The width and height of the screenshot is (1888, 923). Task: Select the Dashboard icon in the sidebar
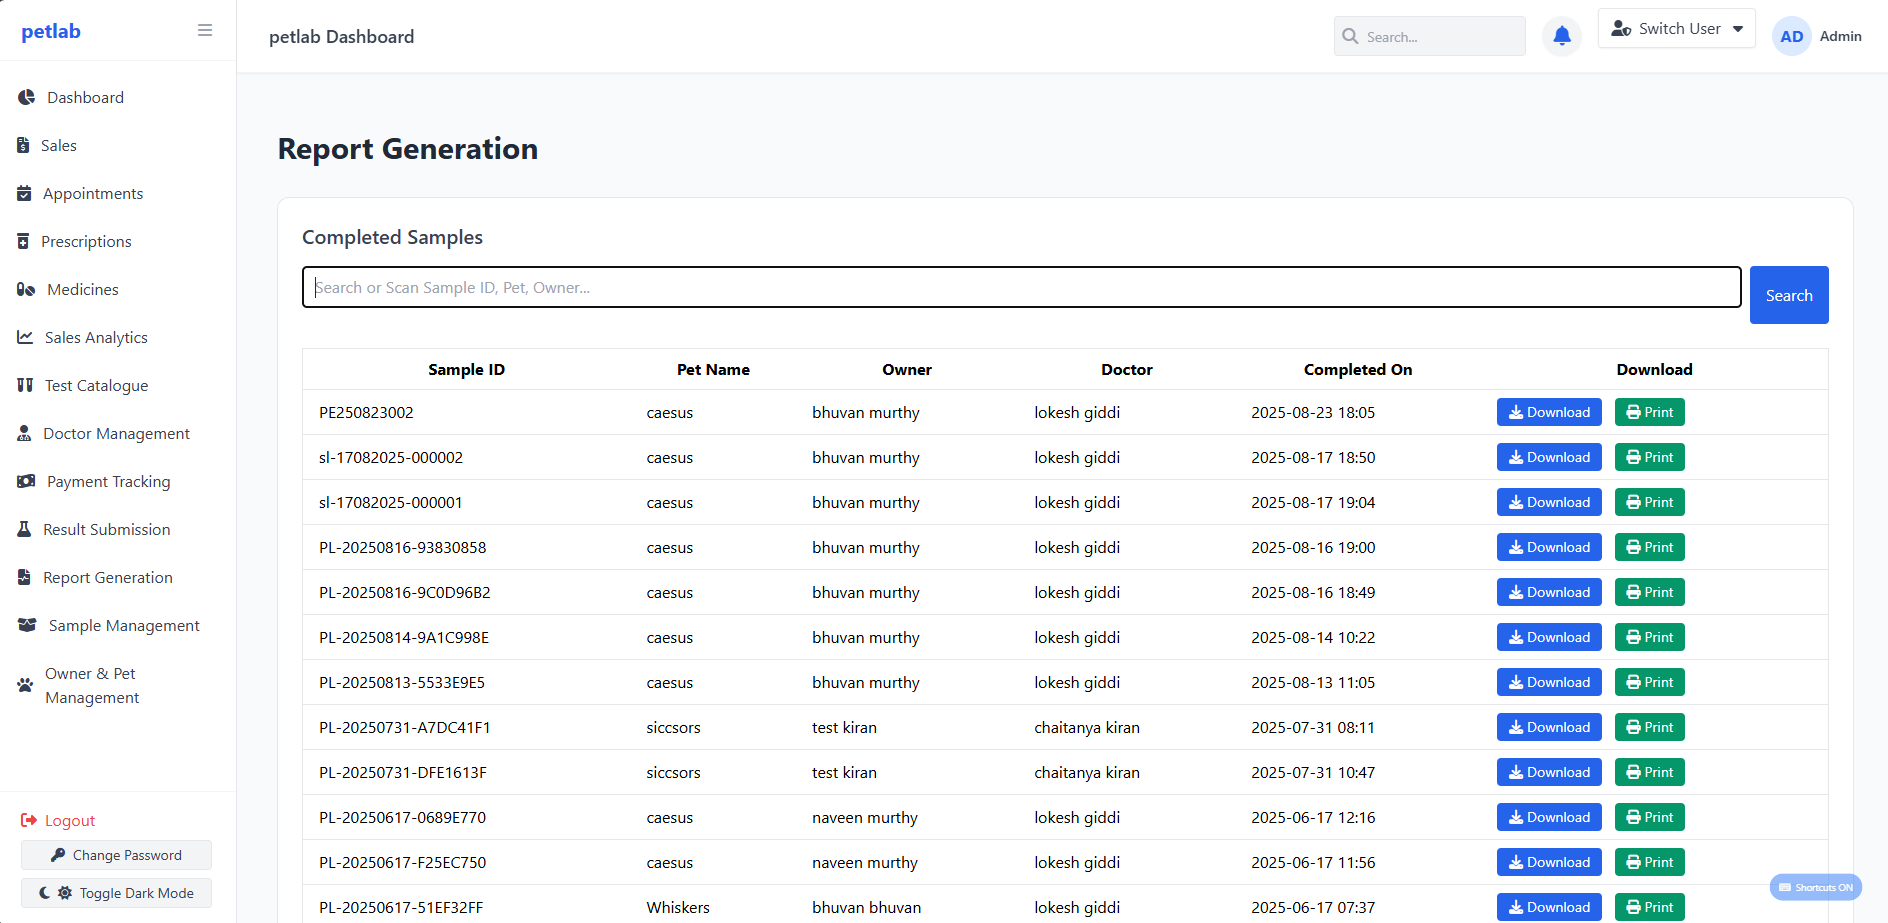pos(24,97)
